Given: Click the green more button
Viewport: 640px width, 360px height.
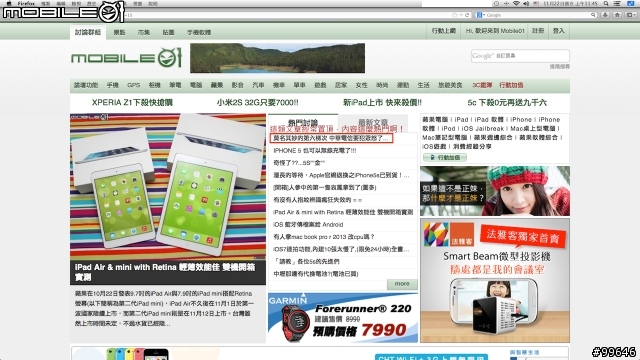Looking at the screenshot, I should (402, 284).
